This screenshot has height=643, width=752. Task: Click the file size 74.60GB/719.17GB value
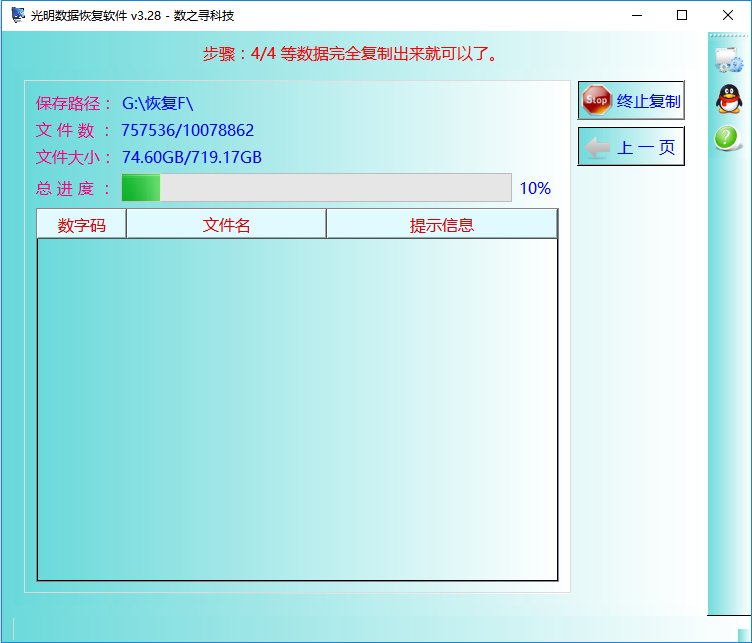pos(192,157)
